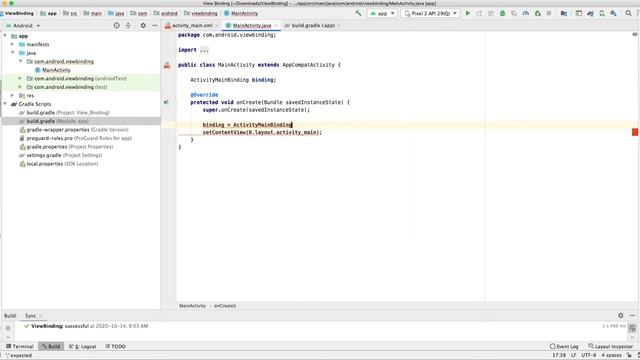Expand the collapsed import statement

tap(204, 50)
